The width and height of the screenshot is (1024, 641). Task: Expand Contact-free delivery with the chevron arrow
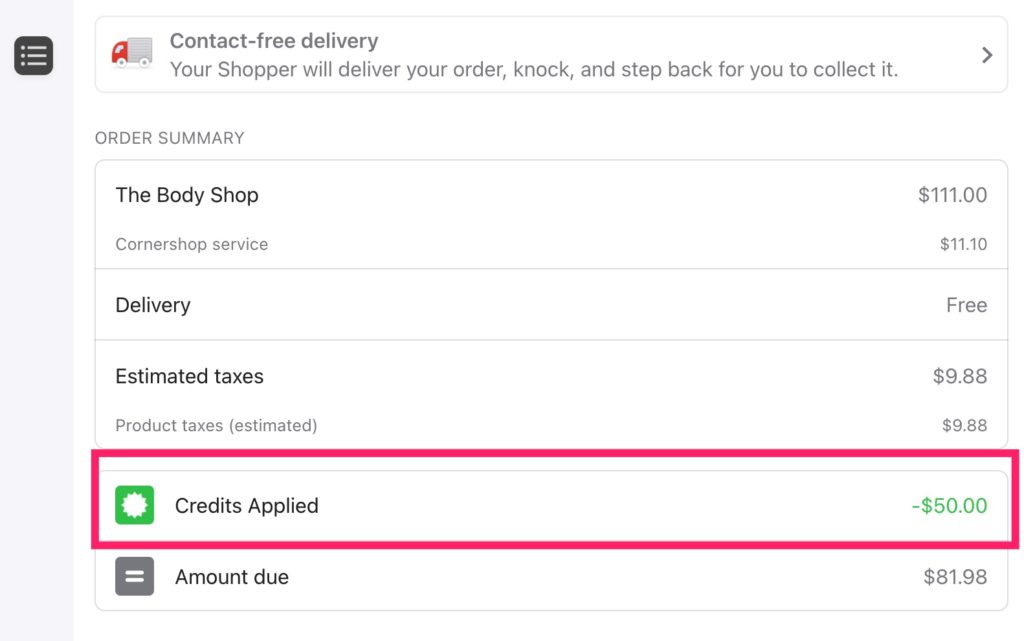point(987,55)
